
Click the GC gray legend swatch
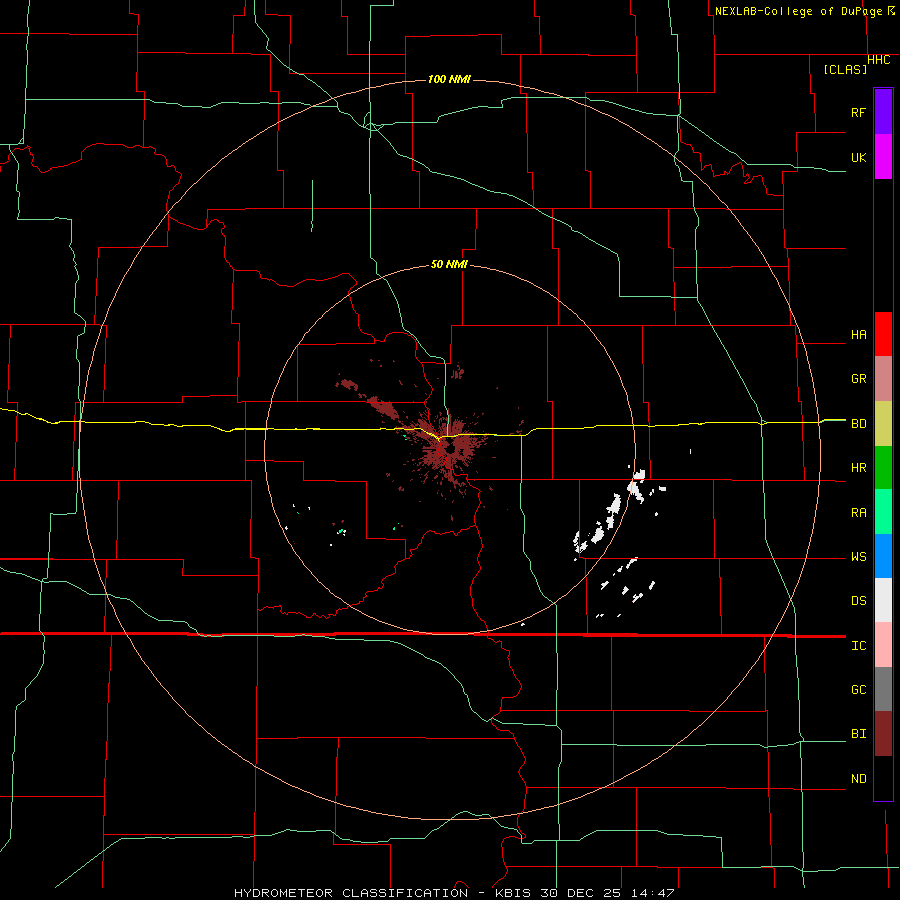883,689
